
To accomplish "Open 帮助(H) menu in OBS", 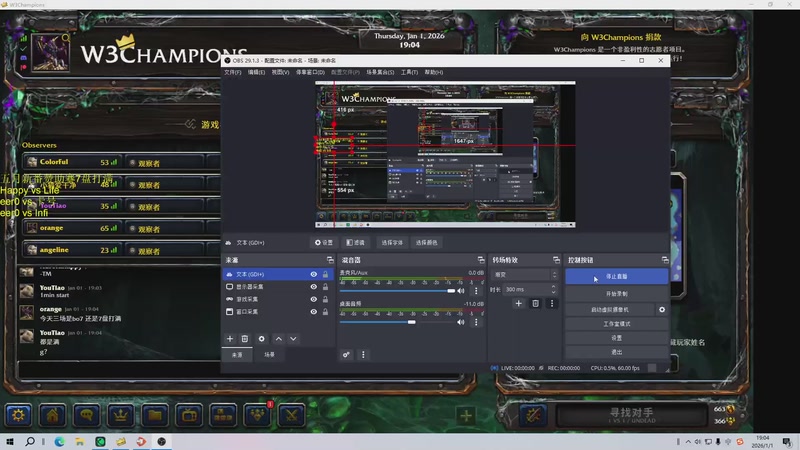I will [x=434, y=72].
